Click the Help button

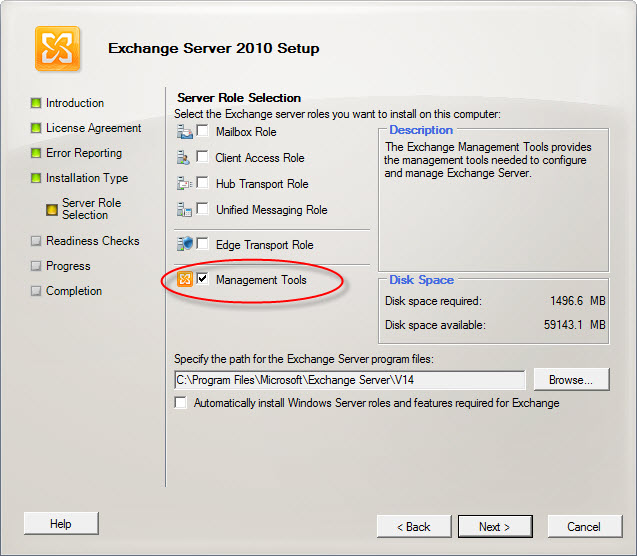[61, 524]
